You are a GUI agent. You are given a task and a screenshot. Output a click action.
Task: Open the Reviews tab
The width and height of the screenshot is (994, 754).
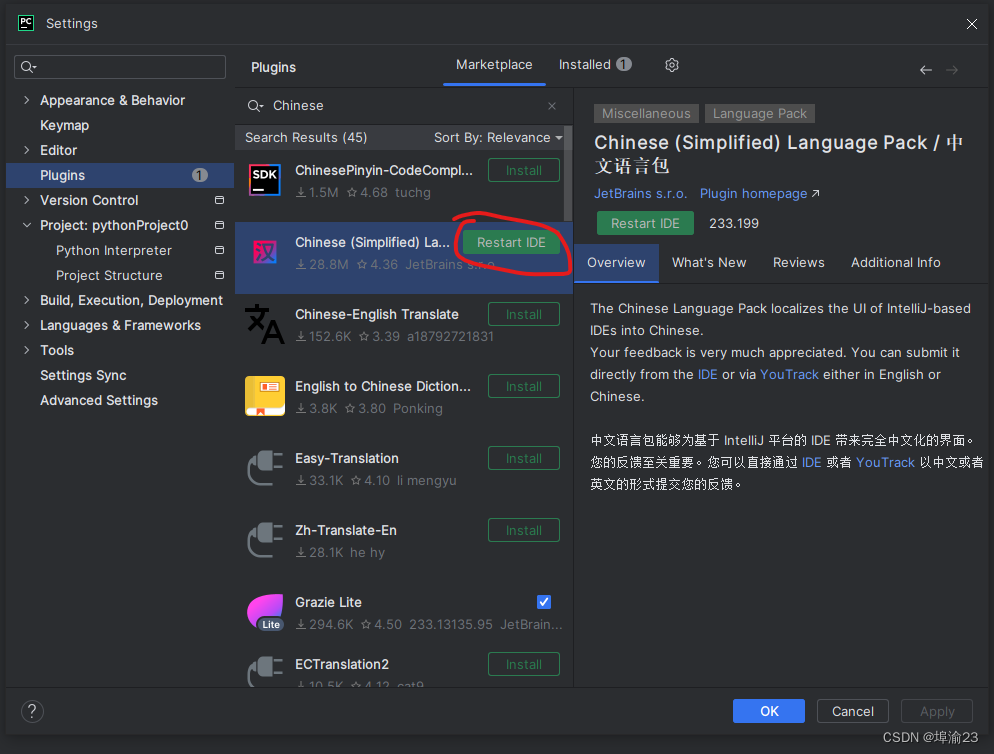798,263
